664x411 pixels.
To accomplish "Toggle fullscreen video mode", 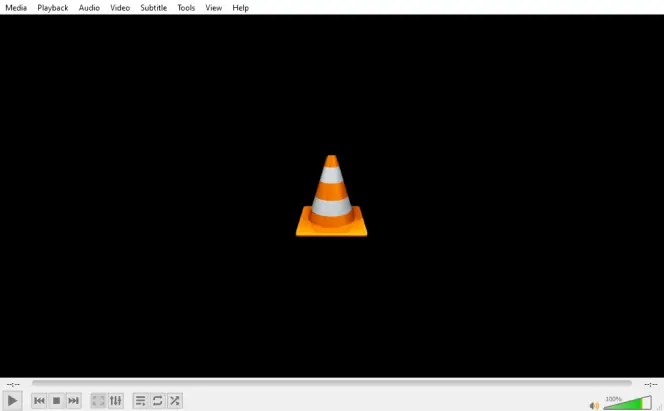I will (x=98, y=400).
